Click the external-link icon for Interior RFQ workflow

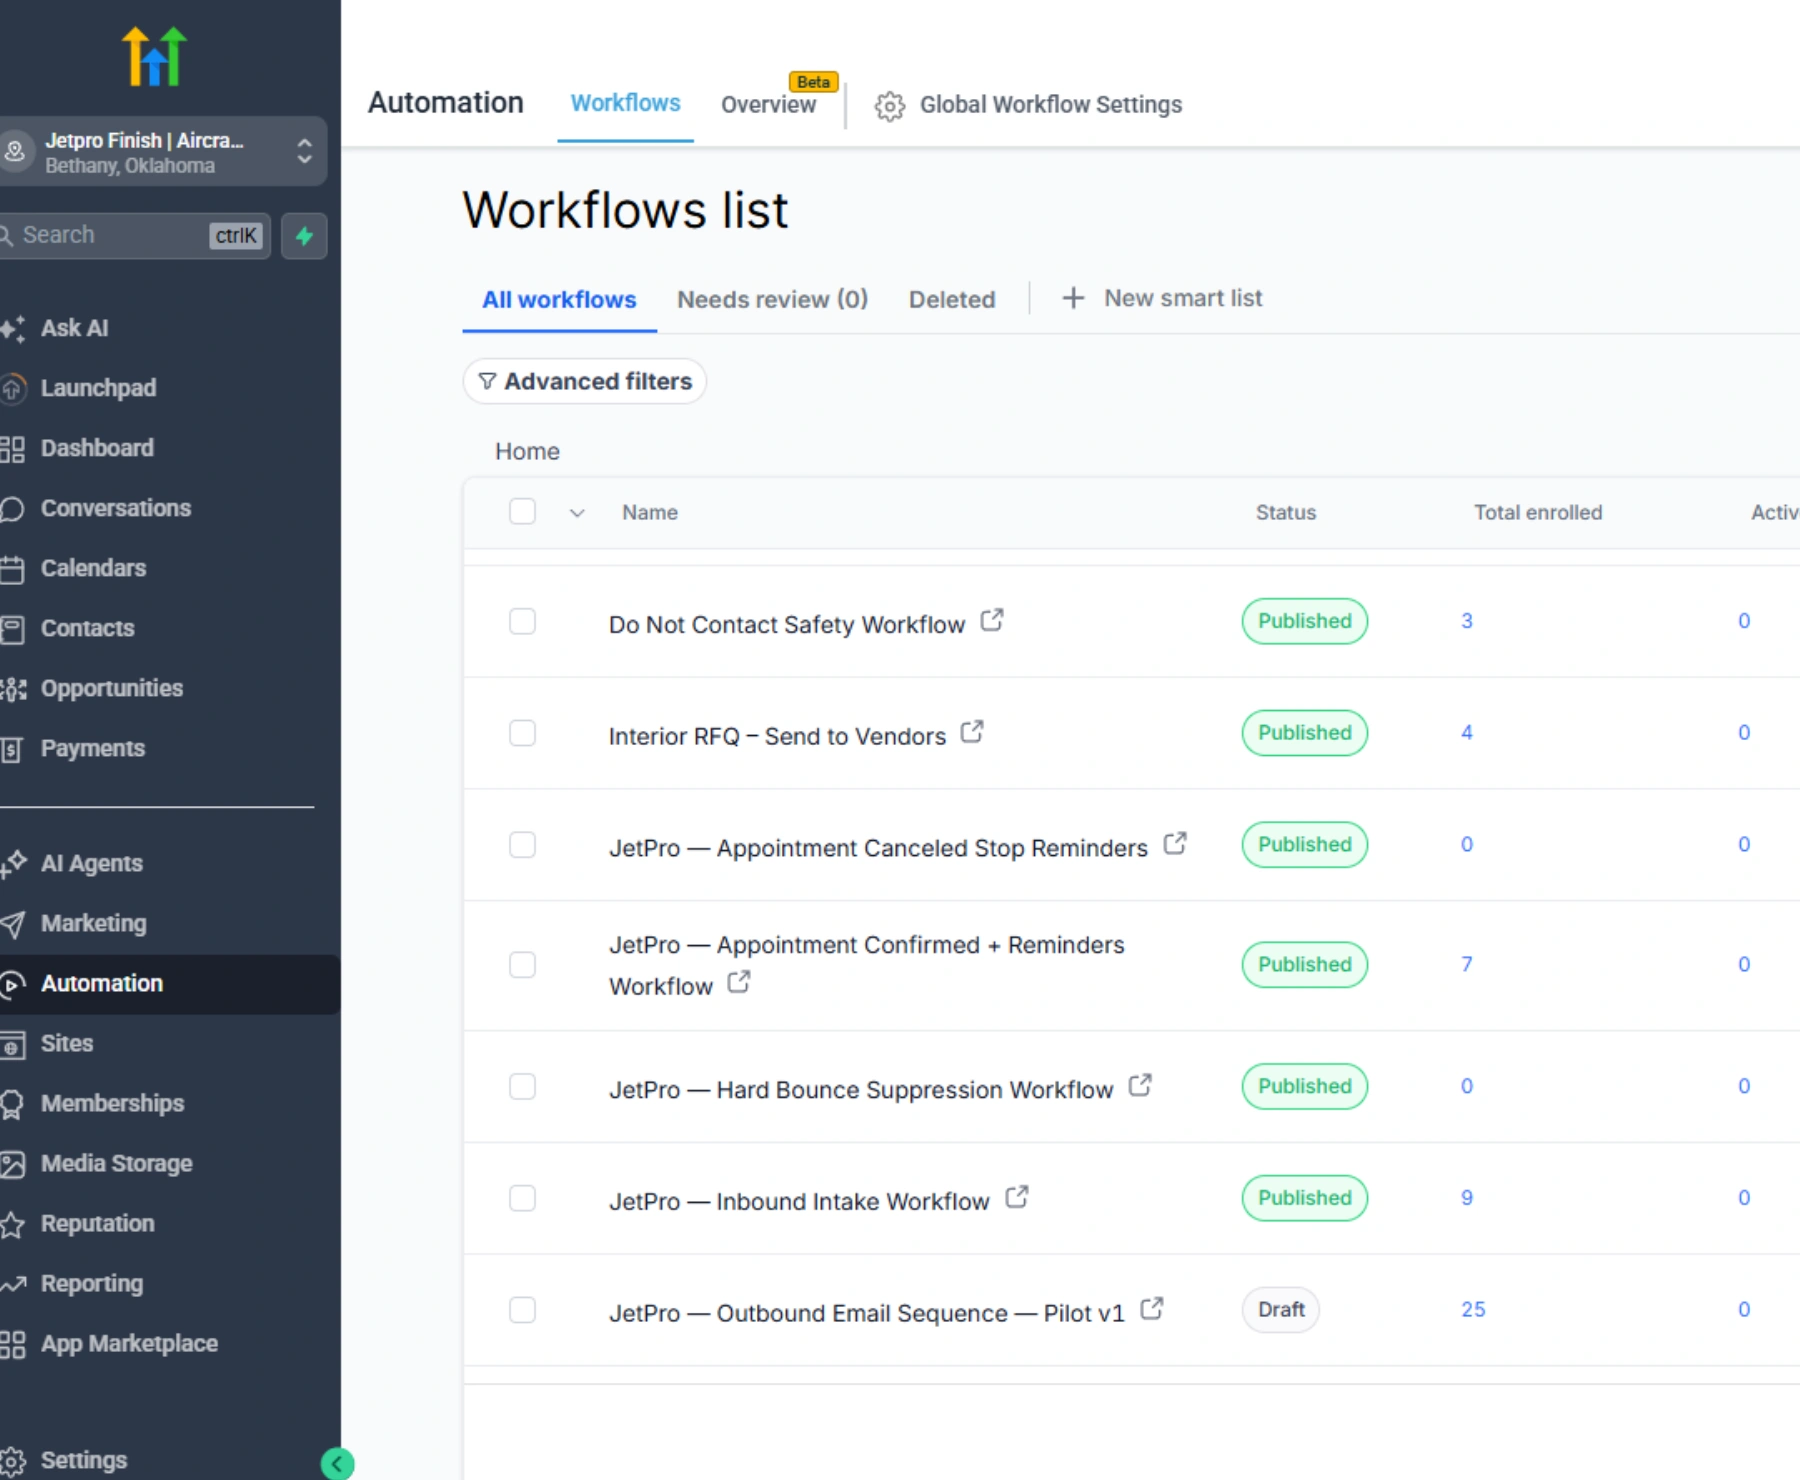972,732
